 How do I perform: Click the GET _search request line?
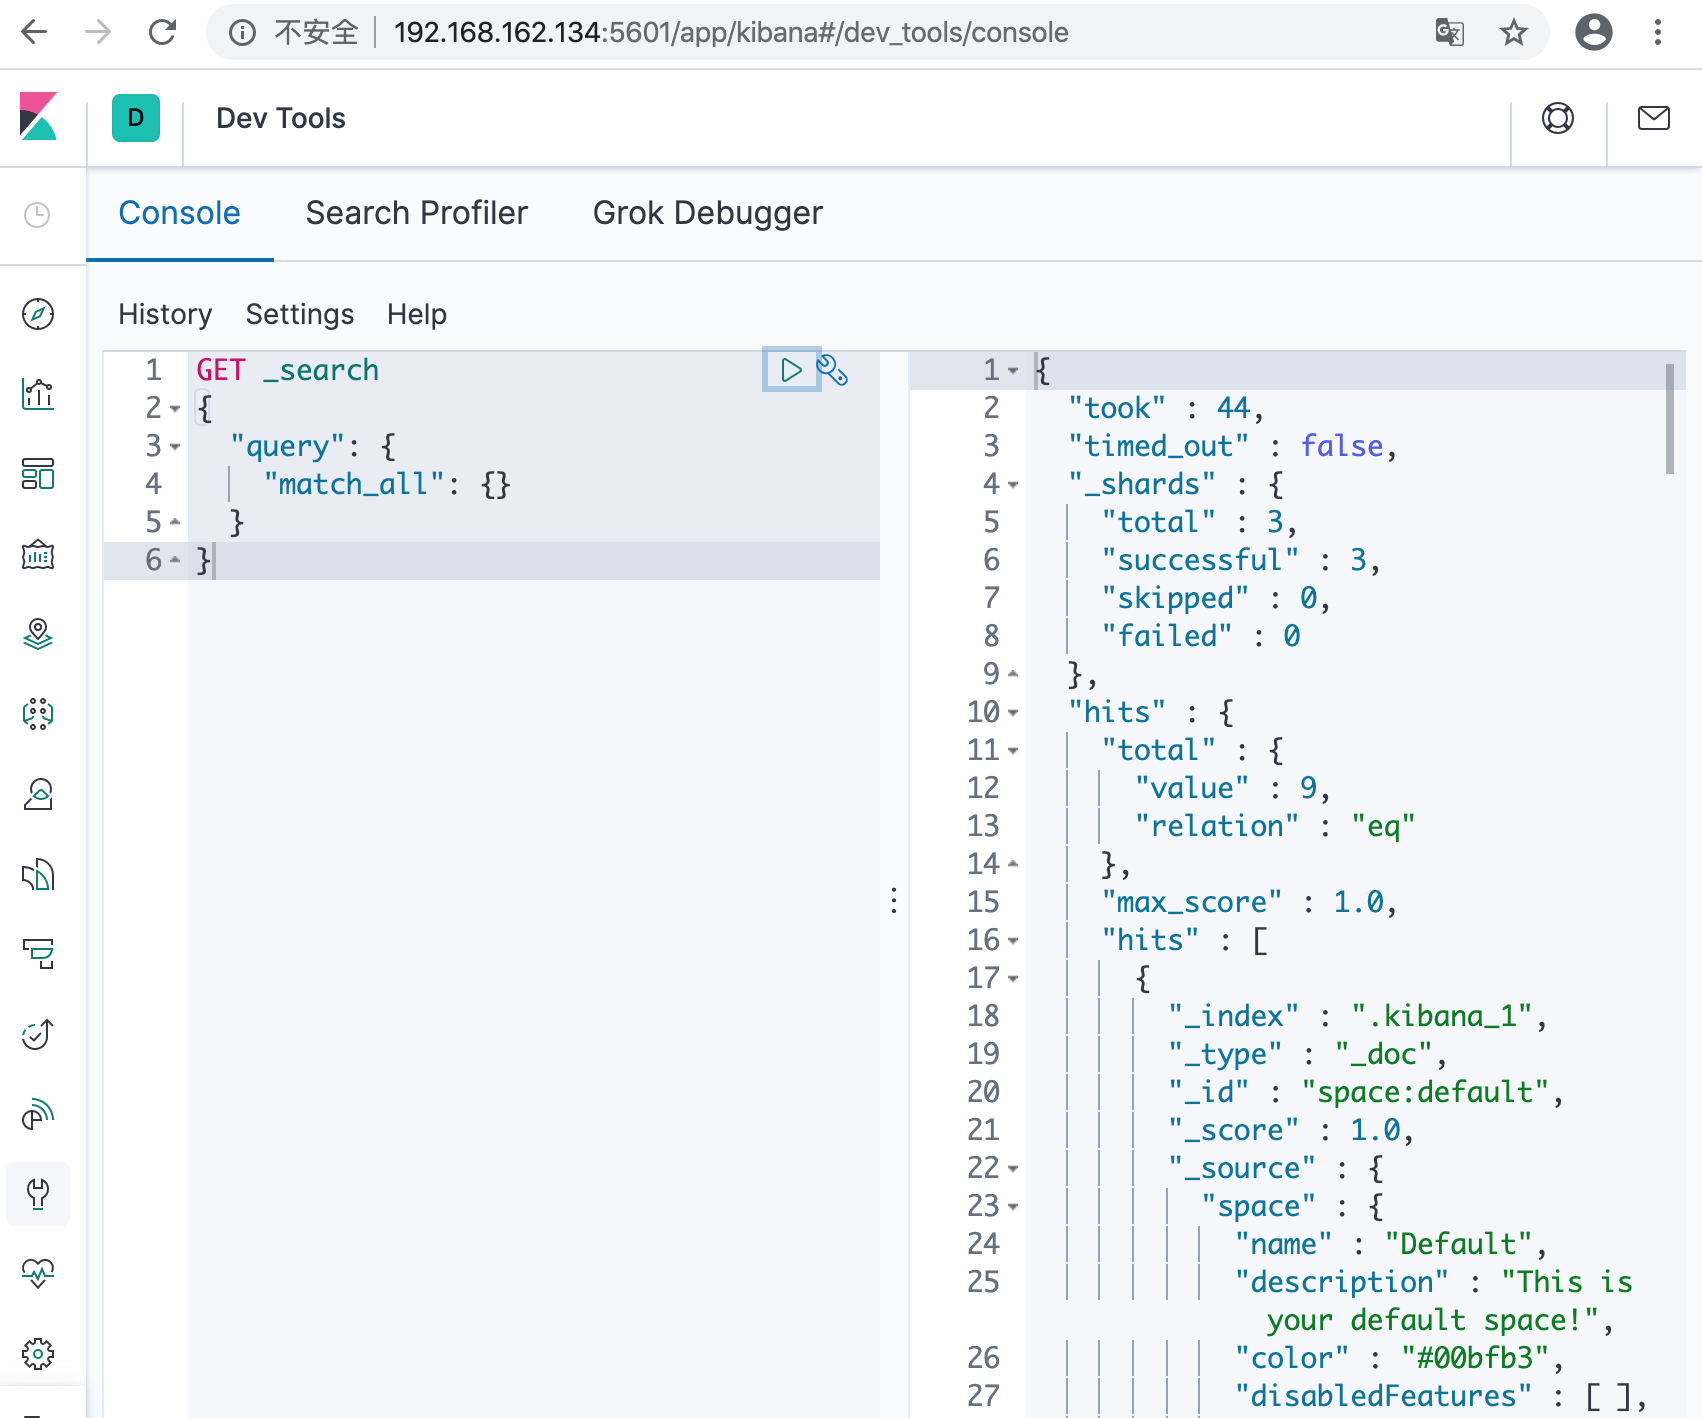[287, 370]
